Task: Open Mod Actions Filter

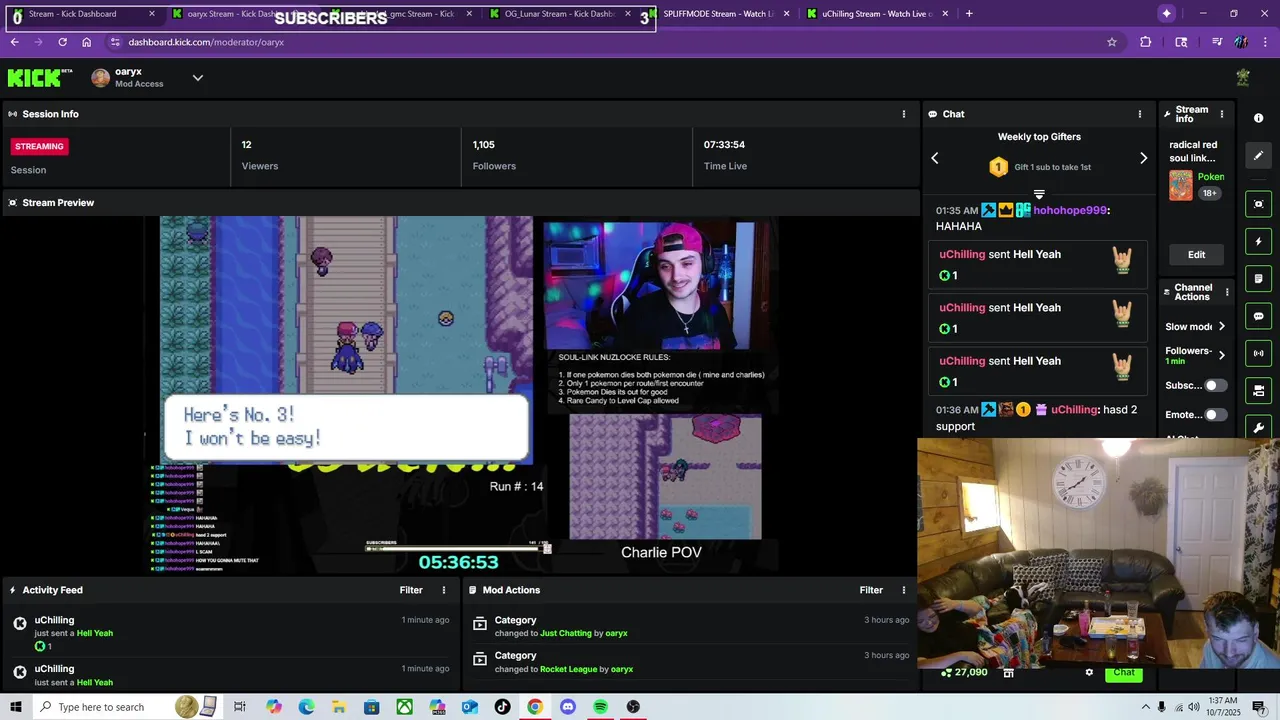Action: 871,590
